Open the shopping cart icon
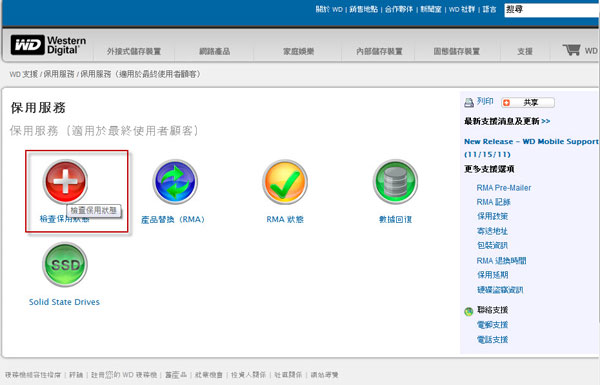The image size is (600, 385). tap(571, 50)
